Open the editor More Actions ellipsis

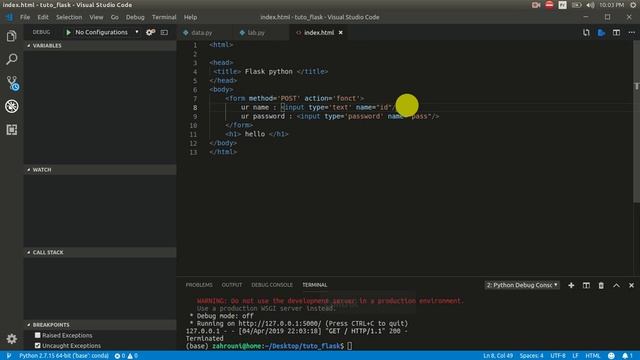click(631, 32)
